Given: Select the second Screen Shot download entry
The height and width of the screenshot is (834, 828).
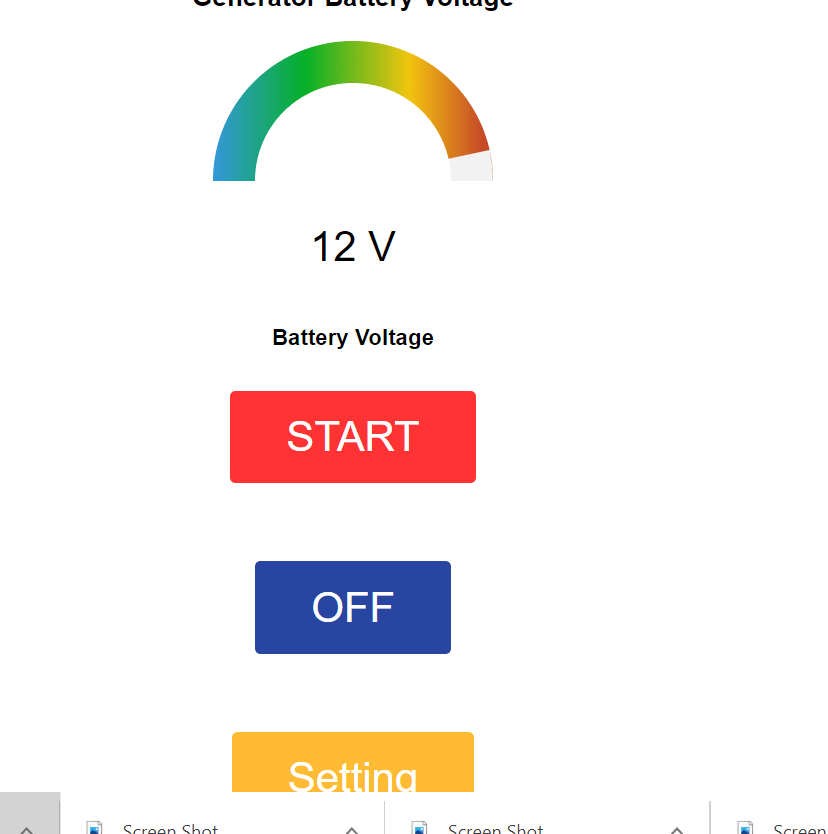Looking at the screenshot, I should (x=495, y=828).
